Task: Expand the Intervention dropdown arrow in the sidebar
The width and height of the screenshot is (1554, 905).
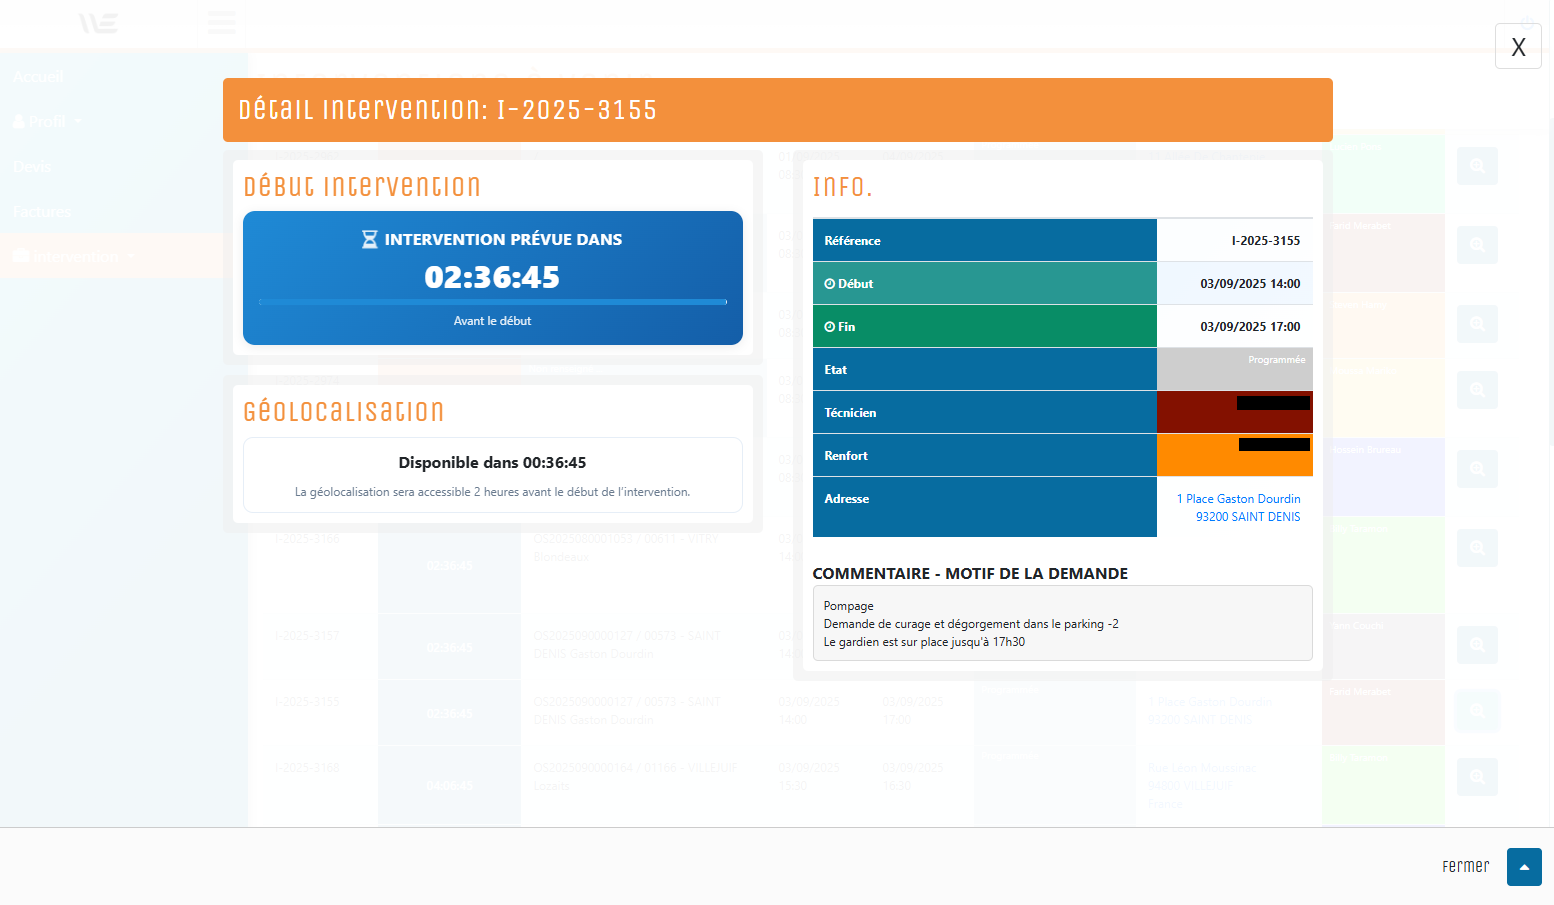Action: pos(131,257)
